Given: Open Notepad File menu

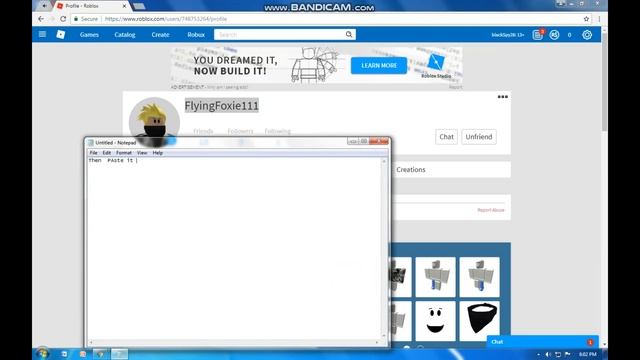Looking at the screenshot, I should pos(93,153).
